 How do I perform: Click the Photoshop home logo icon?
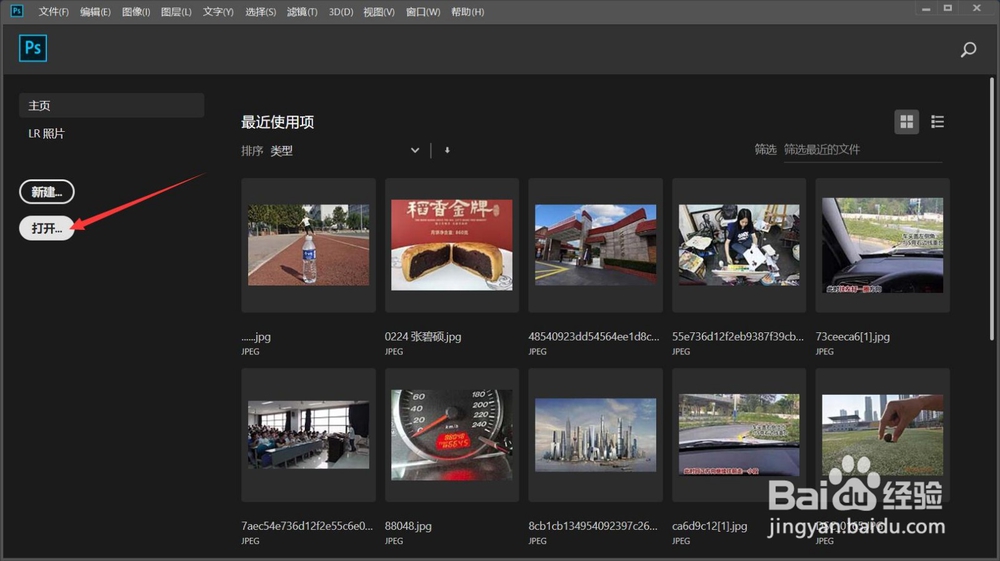[33, 48]
